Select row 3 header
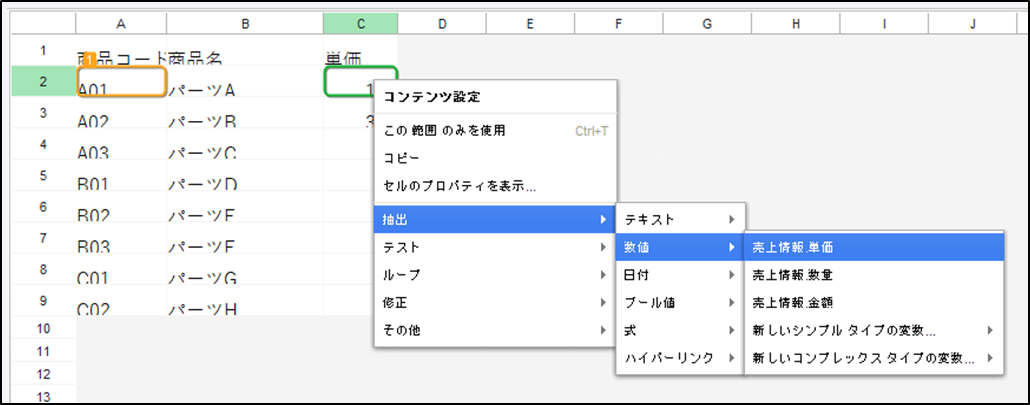 point(43,112)
